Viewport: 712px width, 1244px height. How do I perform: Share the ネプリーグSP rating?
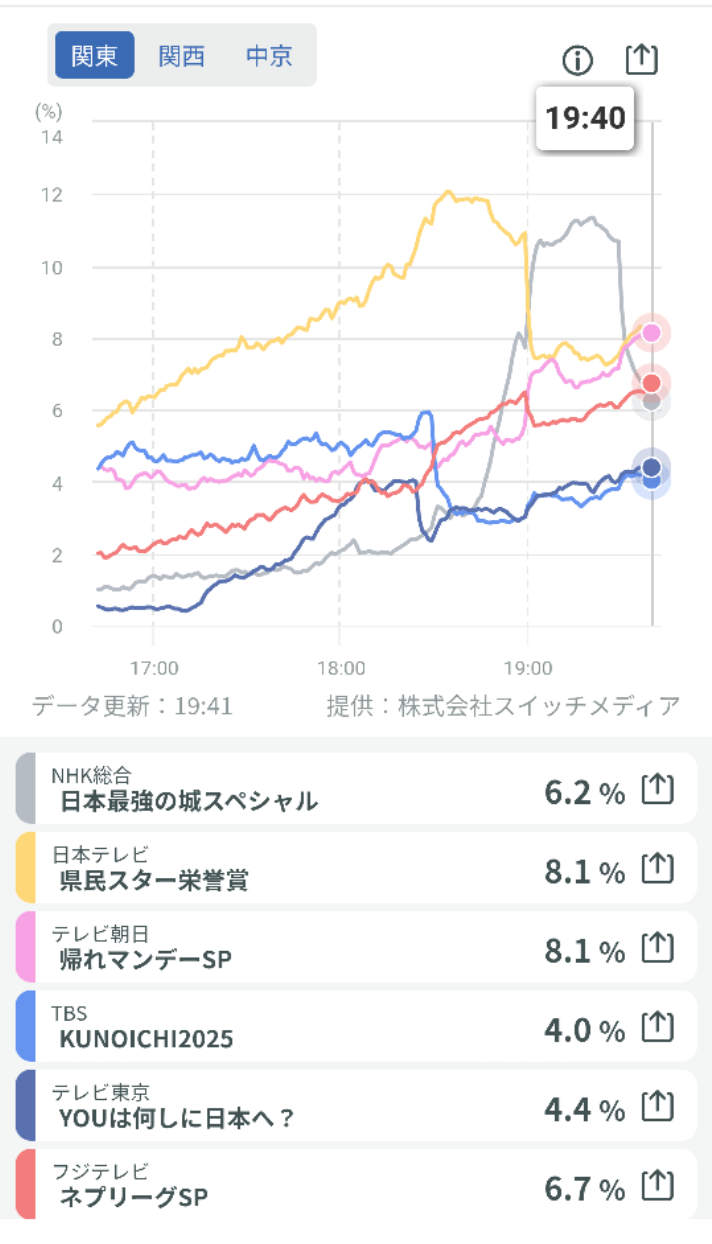657,1186
